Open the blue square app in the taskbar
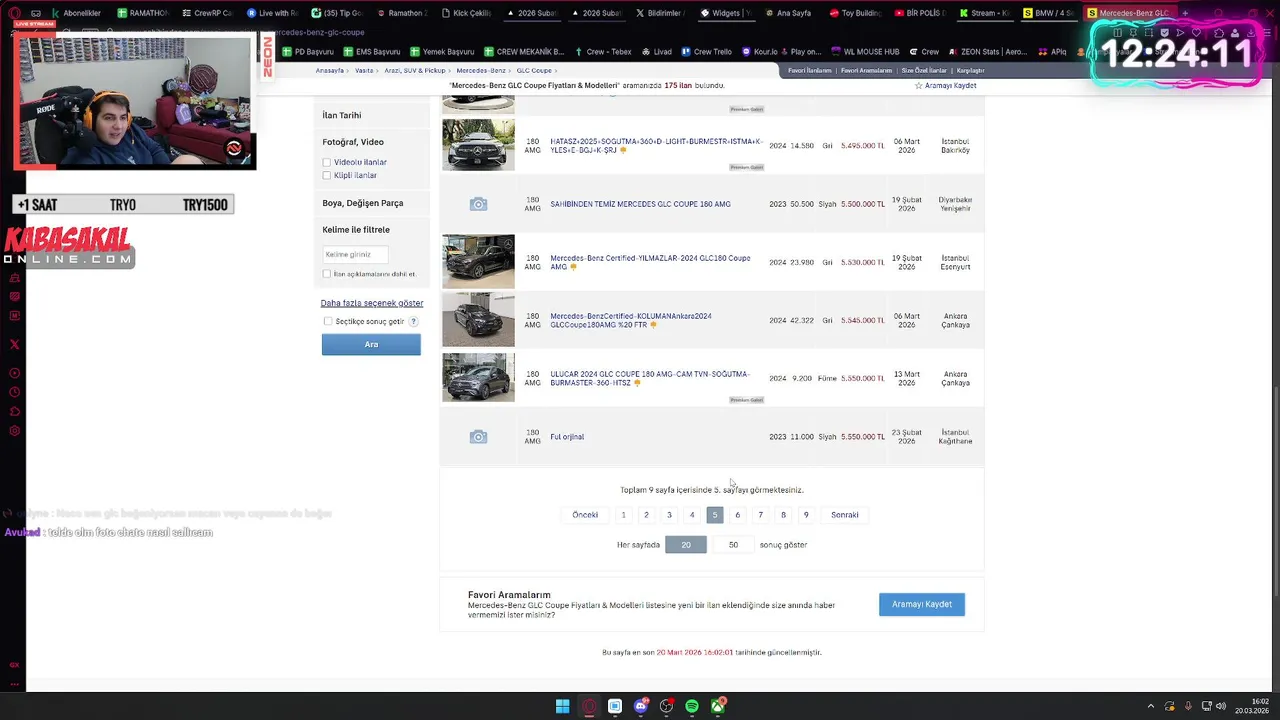 tap(615, 706)
